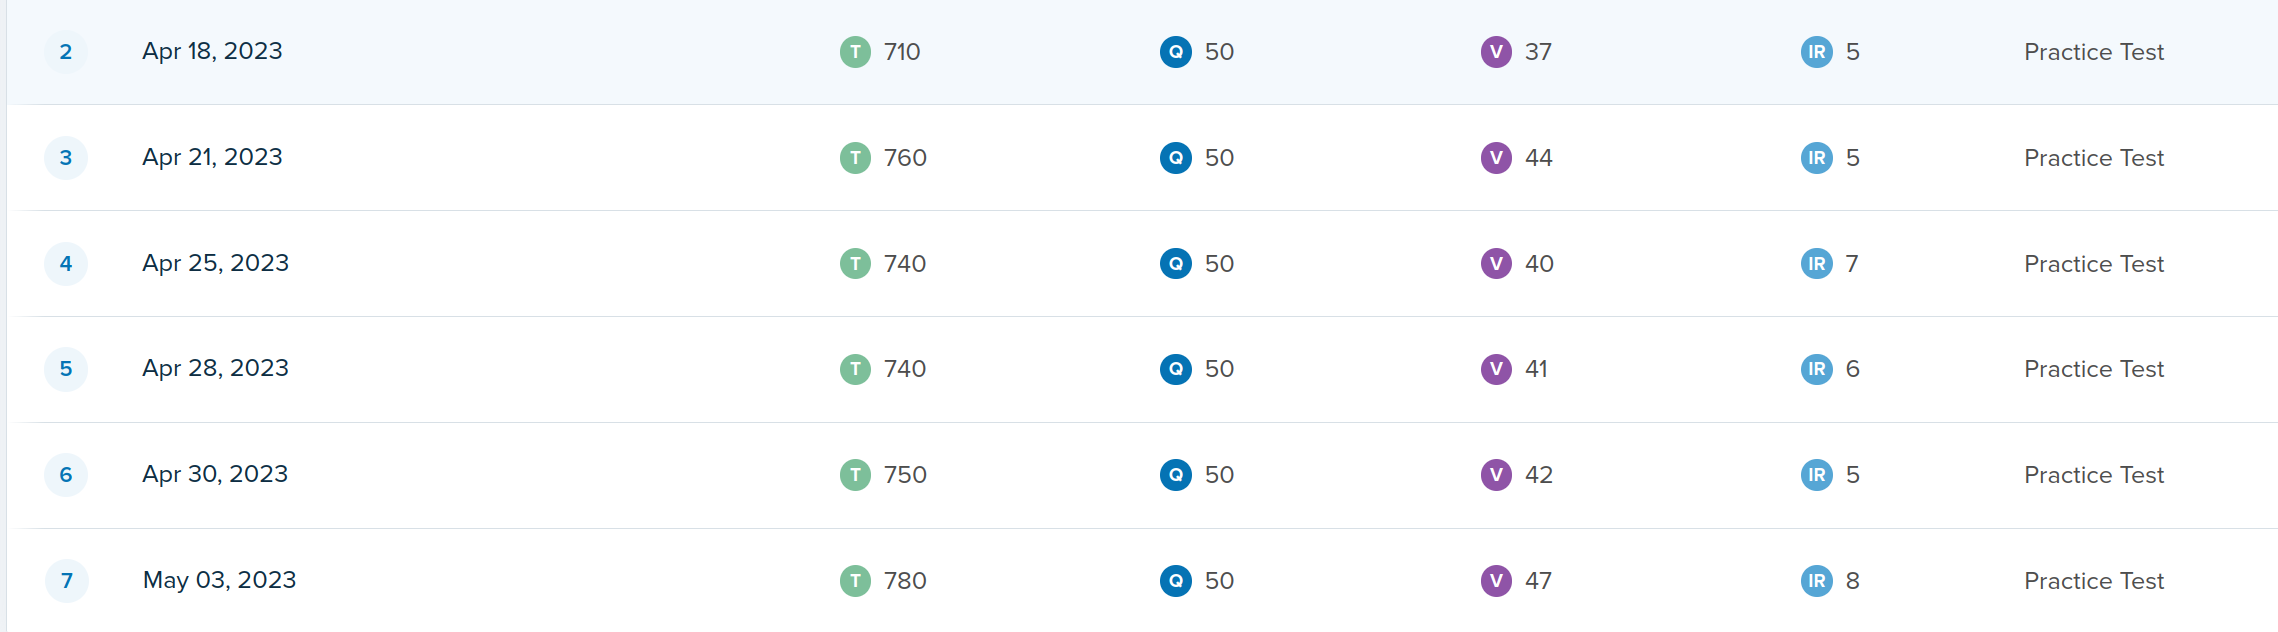This screenshot has width=2278, height=632.
Task: Open test number 7 badge
Action: pos(66,581)
